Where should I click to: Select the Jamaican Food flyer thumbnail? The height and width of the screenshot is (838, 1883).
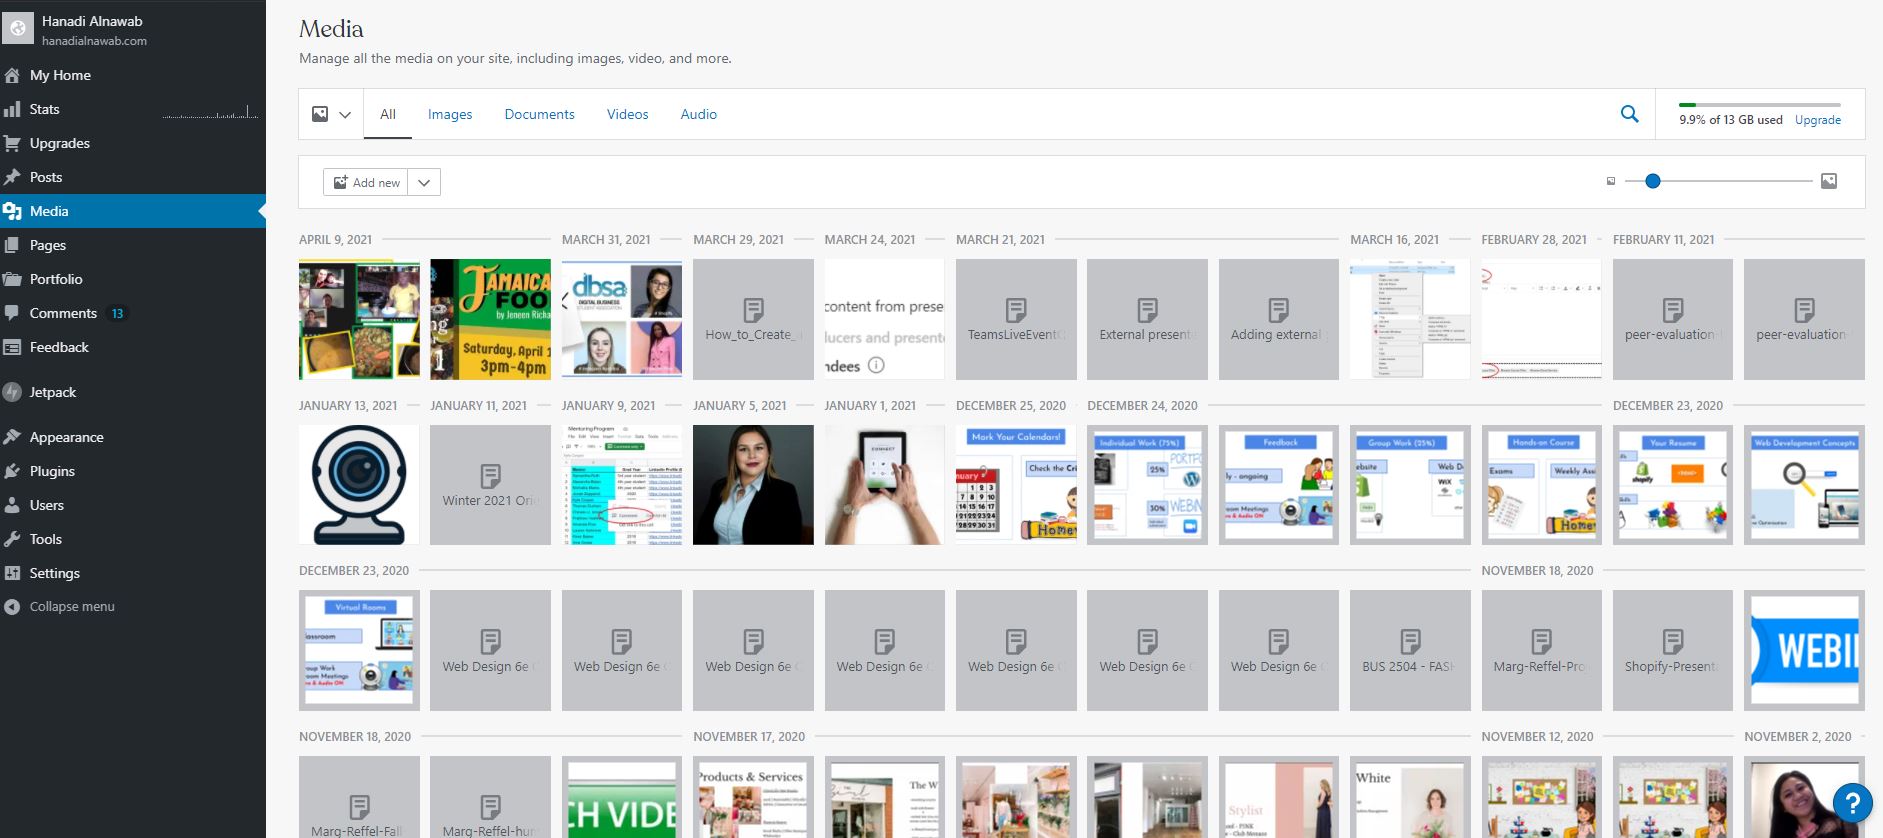[490, 319]
